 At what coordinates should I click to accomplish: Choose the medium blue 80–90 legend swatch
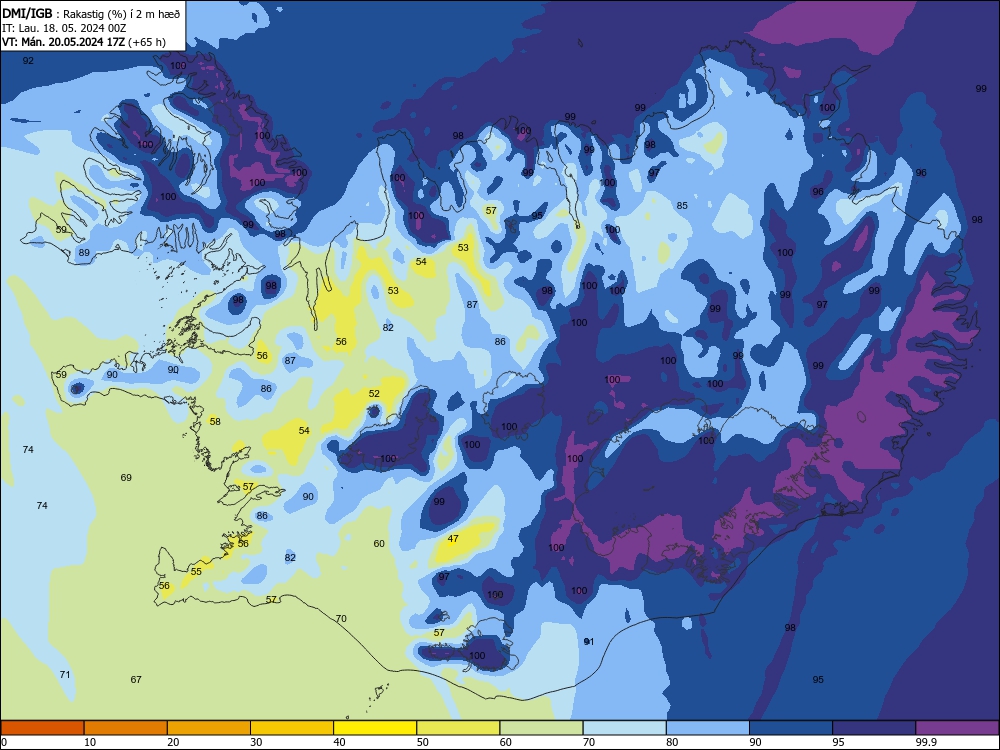(708, 728)
